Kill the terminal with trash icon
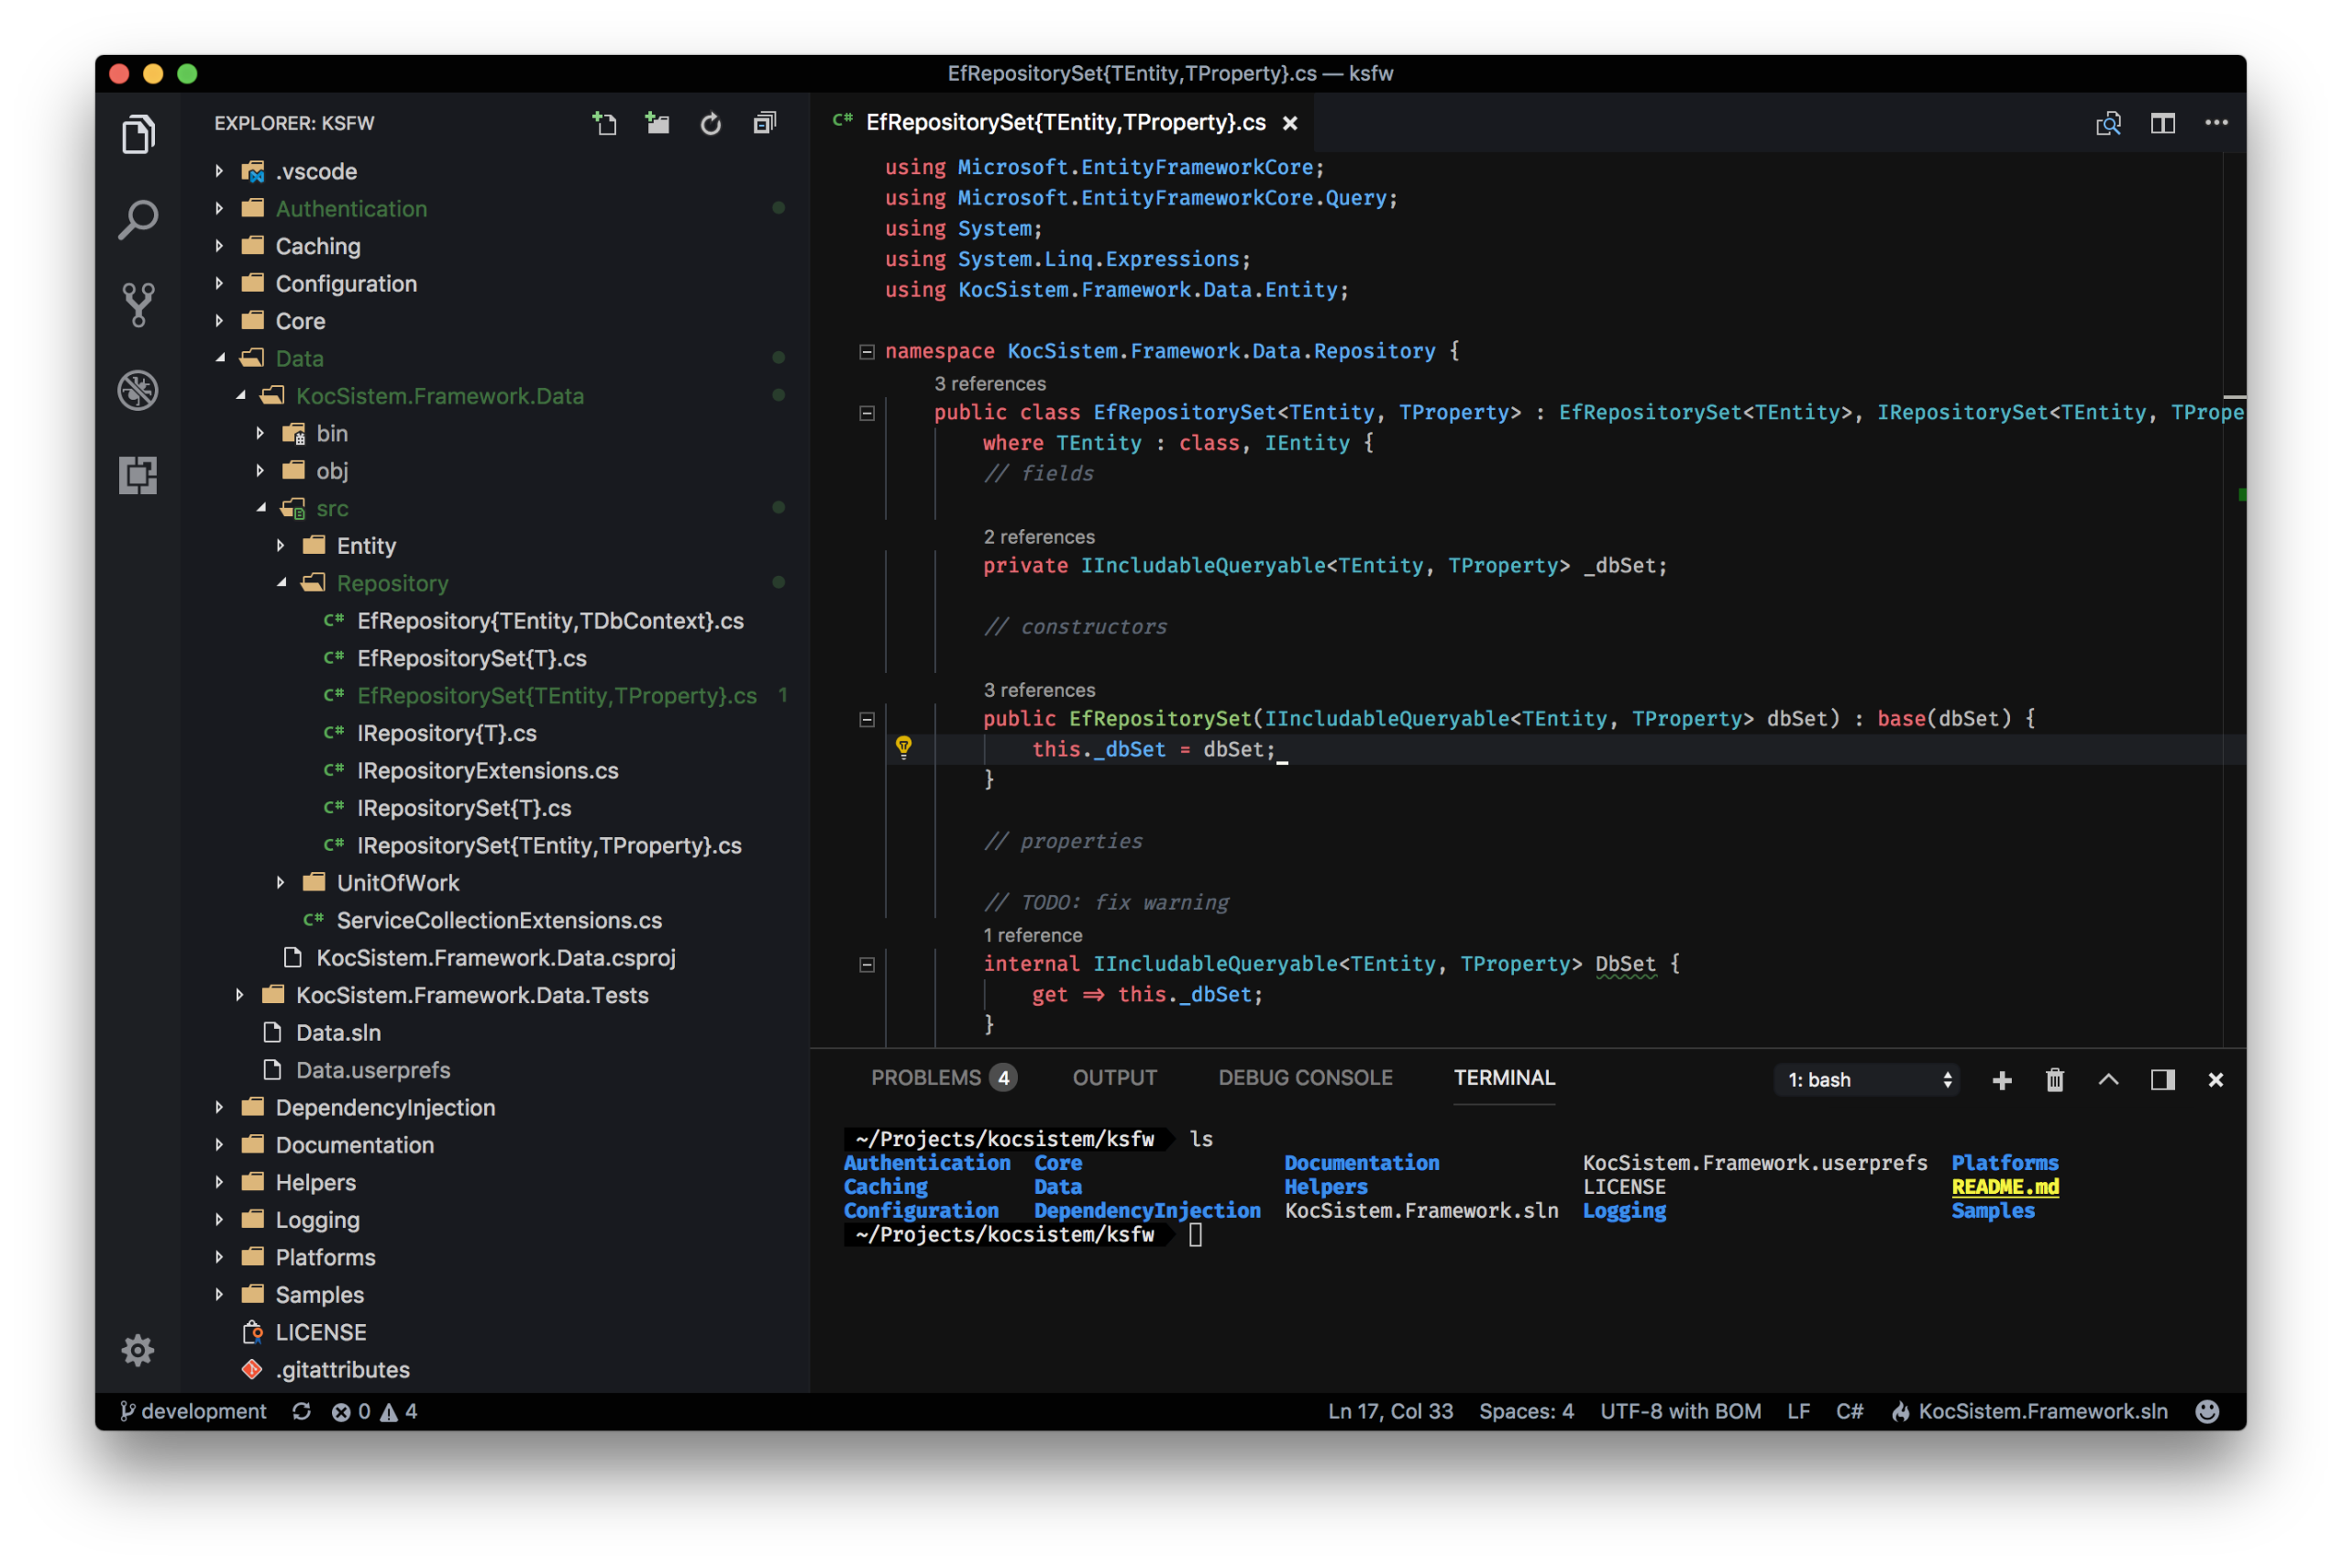 point(2054,1080)
